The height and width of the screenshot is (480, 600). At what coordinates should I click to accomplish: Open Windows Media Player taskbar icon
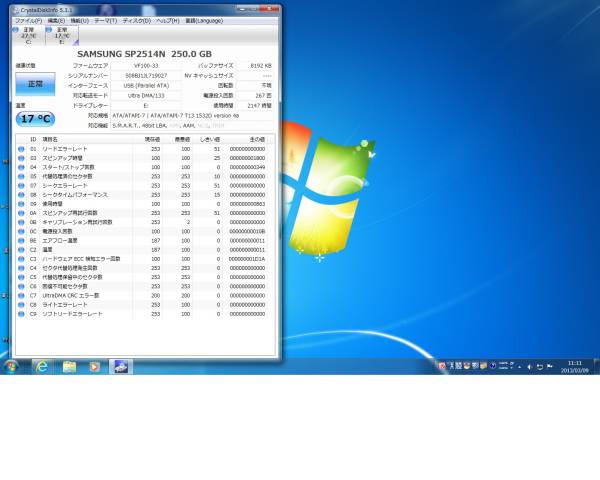click(95, 367)
